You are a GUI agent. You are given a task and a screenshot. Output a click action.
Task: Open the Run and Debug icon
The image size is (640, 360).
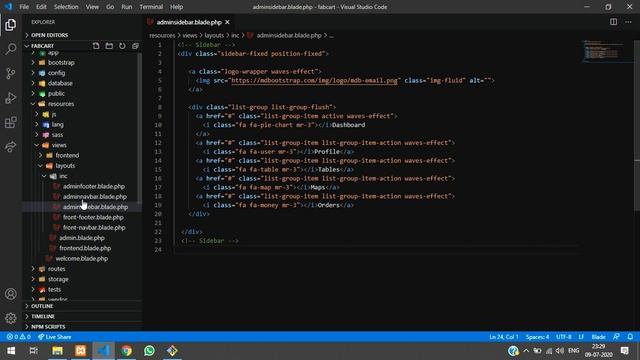tap(11, 98)
